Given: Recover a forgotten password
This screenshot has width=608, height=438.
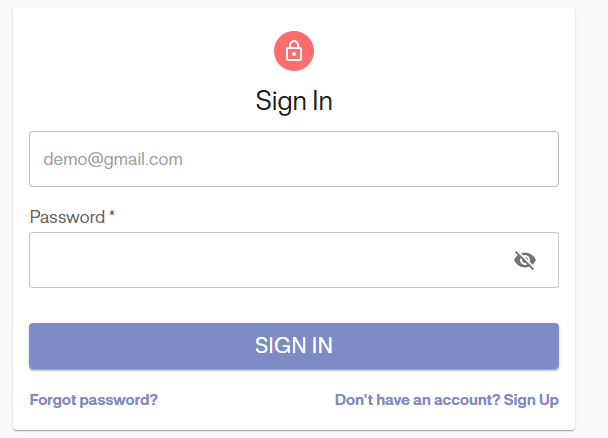Looking at the screenshot, I should pyautogui.click(x=94, y=400).
